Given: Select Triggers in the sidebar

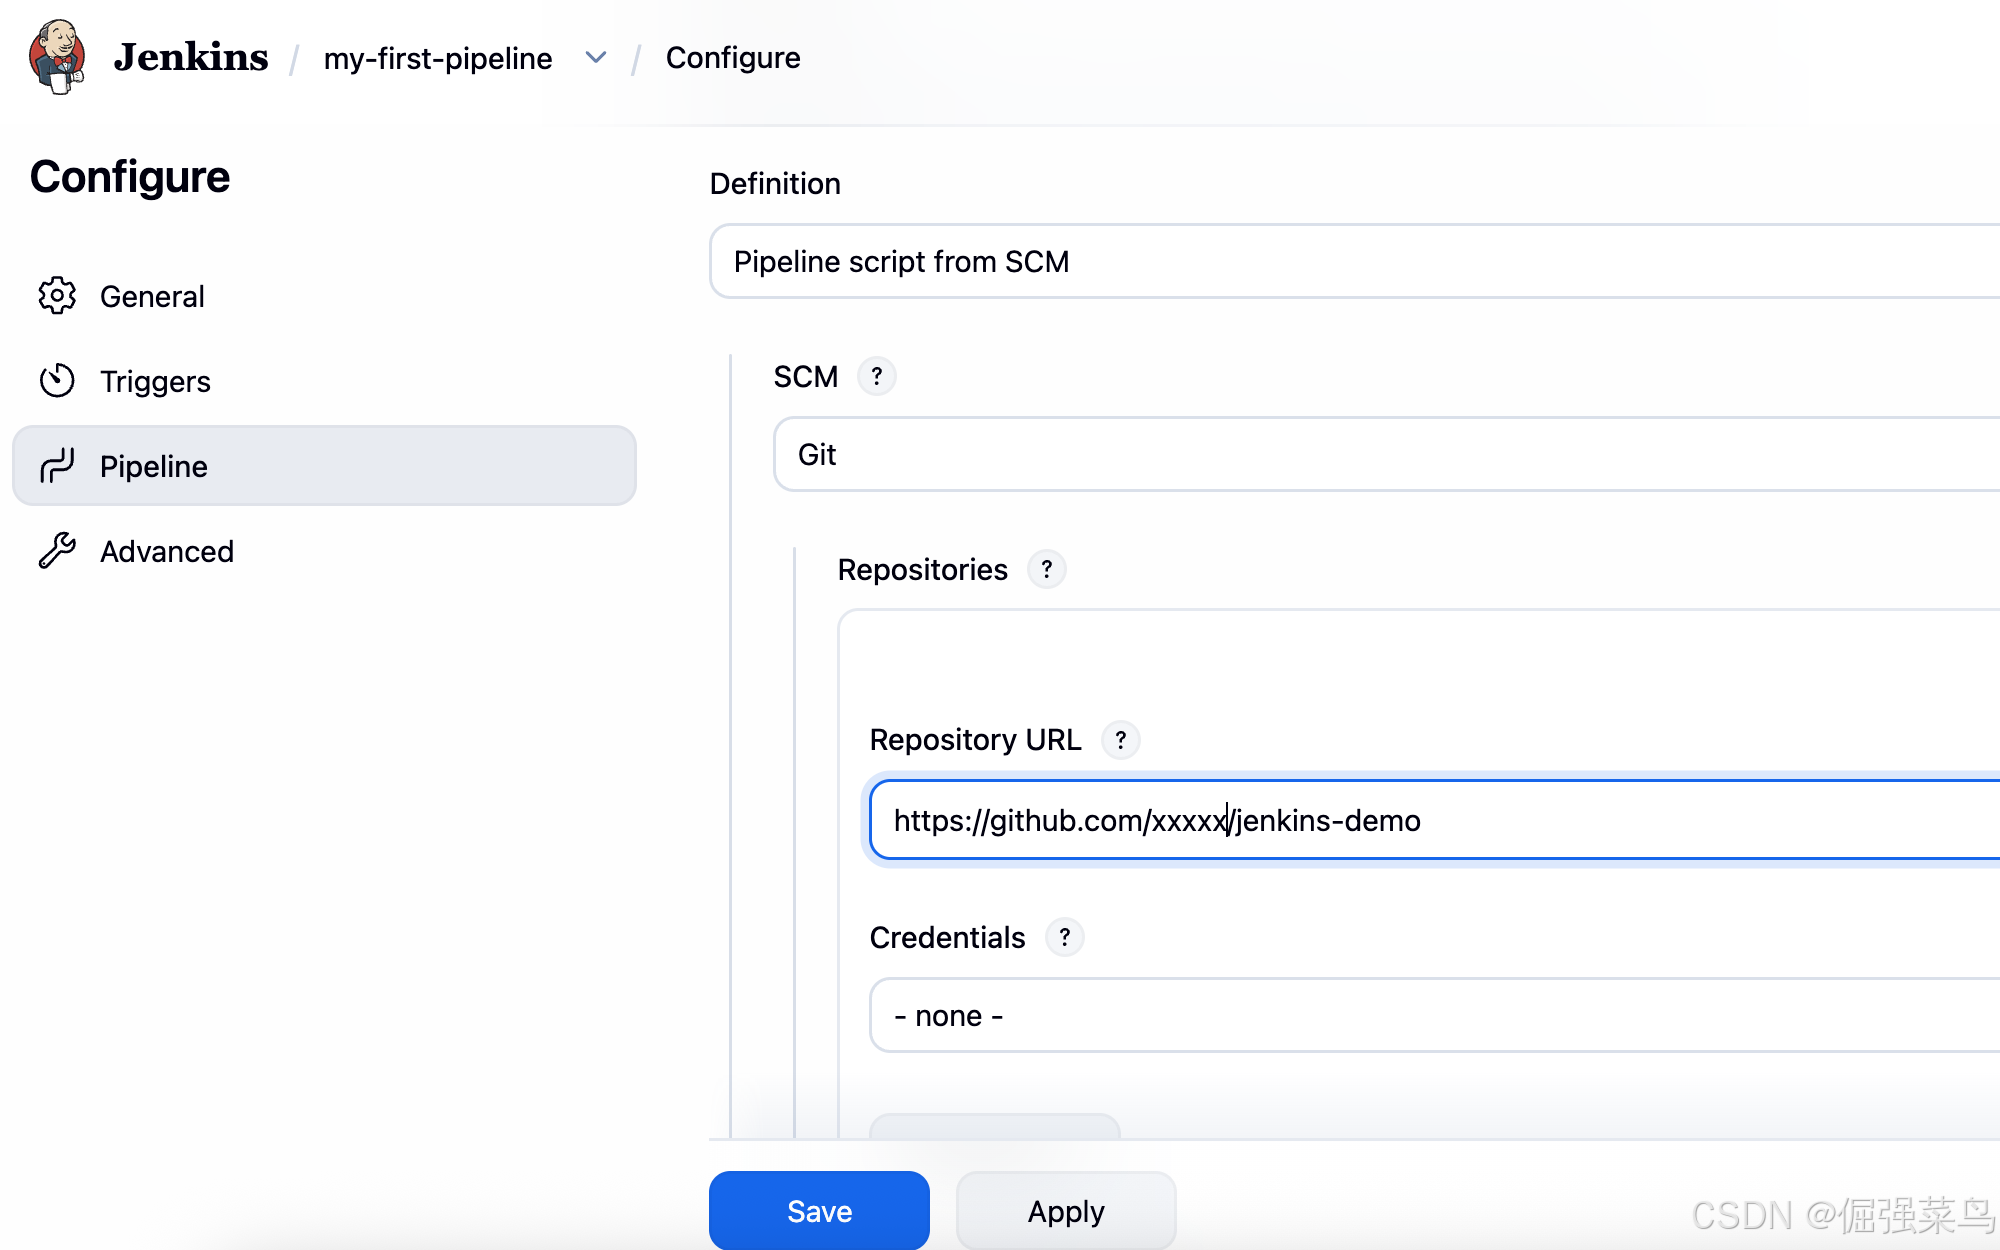Looking at the screenshot, I should [x=155, y=382].
